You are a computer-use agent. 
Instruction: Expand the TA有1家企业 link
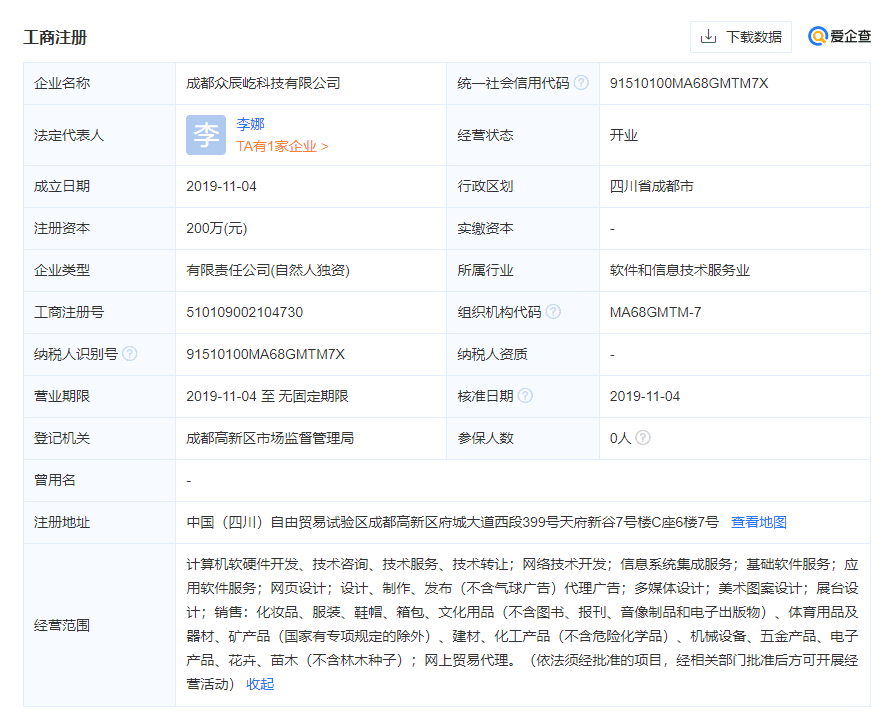tap(282, 146)
